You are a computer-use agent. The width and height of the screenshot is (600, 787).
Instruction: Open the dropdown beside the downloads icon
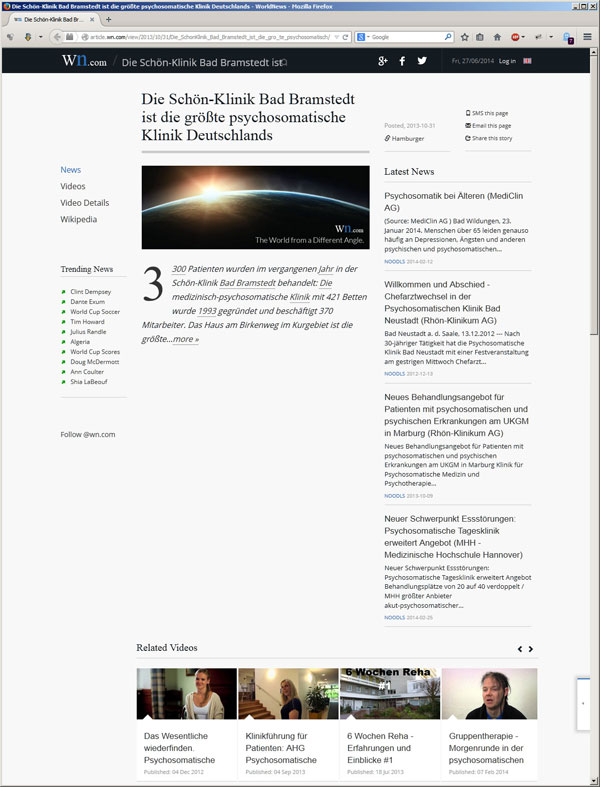[x=41, y=37]
